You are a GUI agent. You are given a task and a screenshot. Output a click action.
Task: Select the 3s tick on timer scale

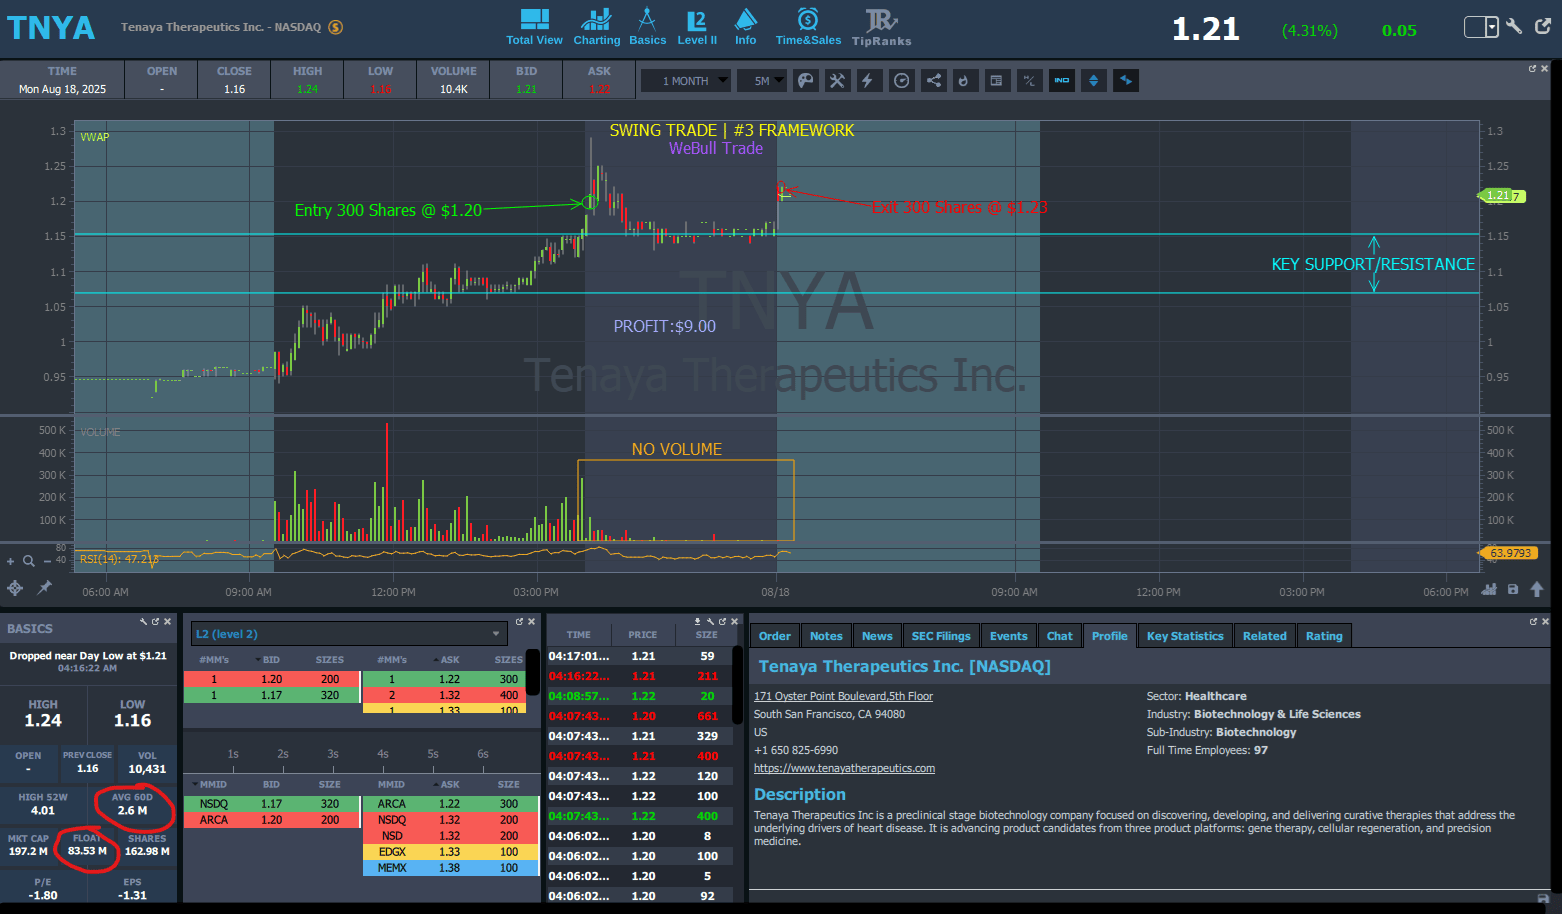[x=333, y=755]
